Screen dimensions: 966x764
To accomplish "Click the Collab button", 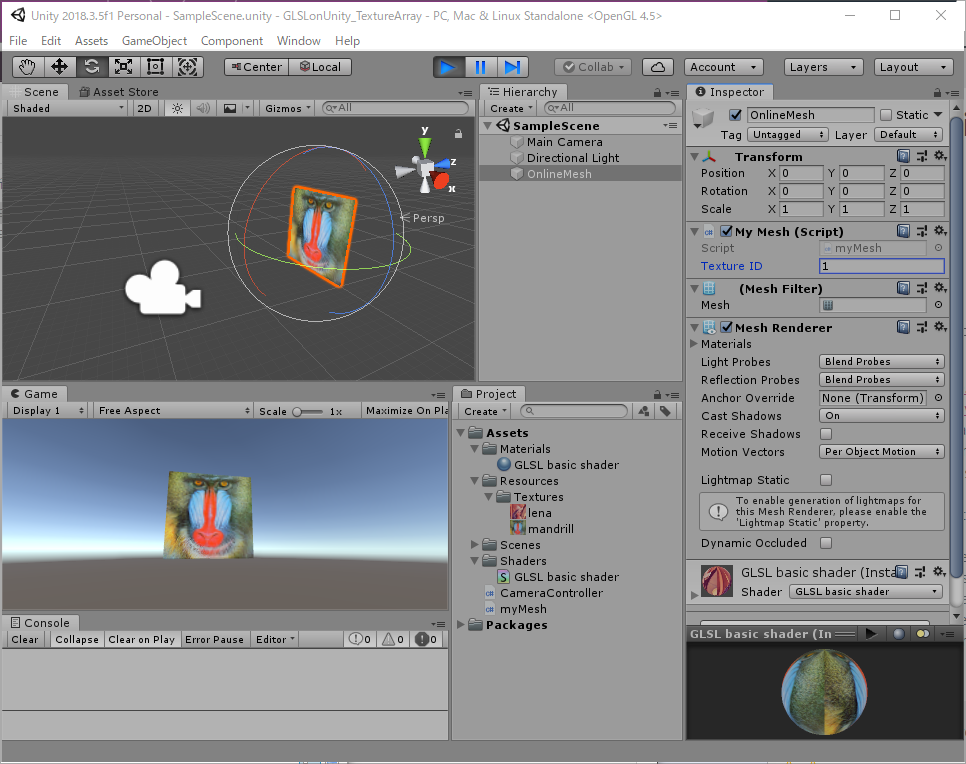I will (x=593, y=67).
